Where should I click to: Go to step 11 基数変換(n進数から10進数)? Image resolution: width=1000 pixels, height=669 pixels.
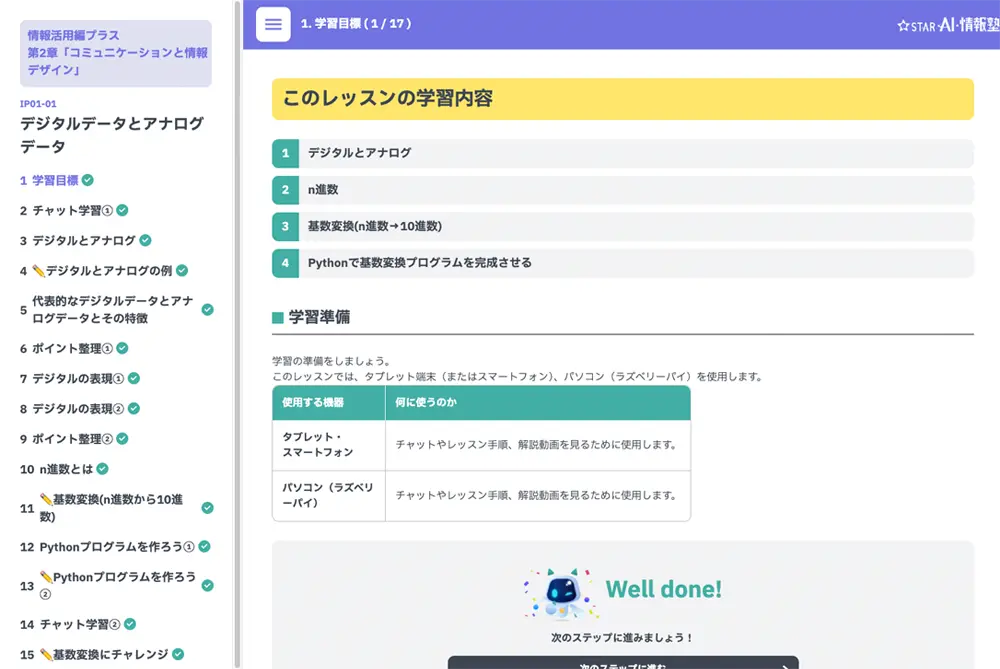pyautogui.click(x=117, y=508)
